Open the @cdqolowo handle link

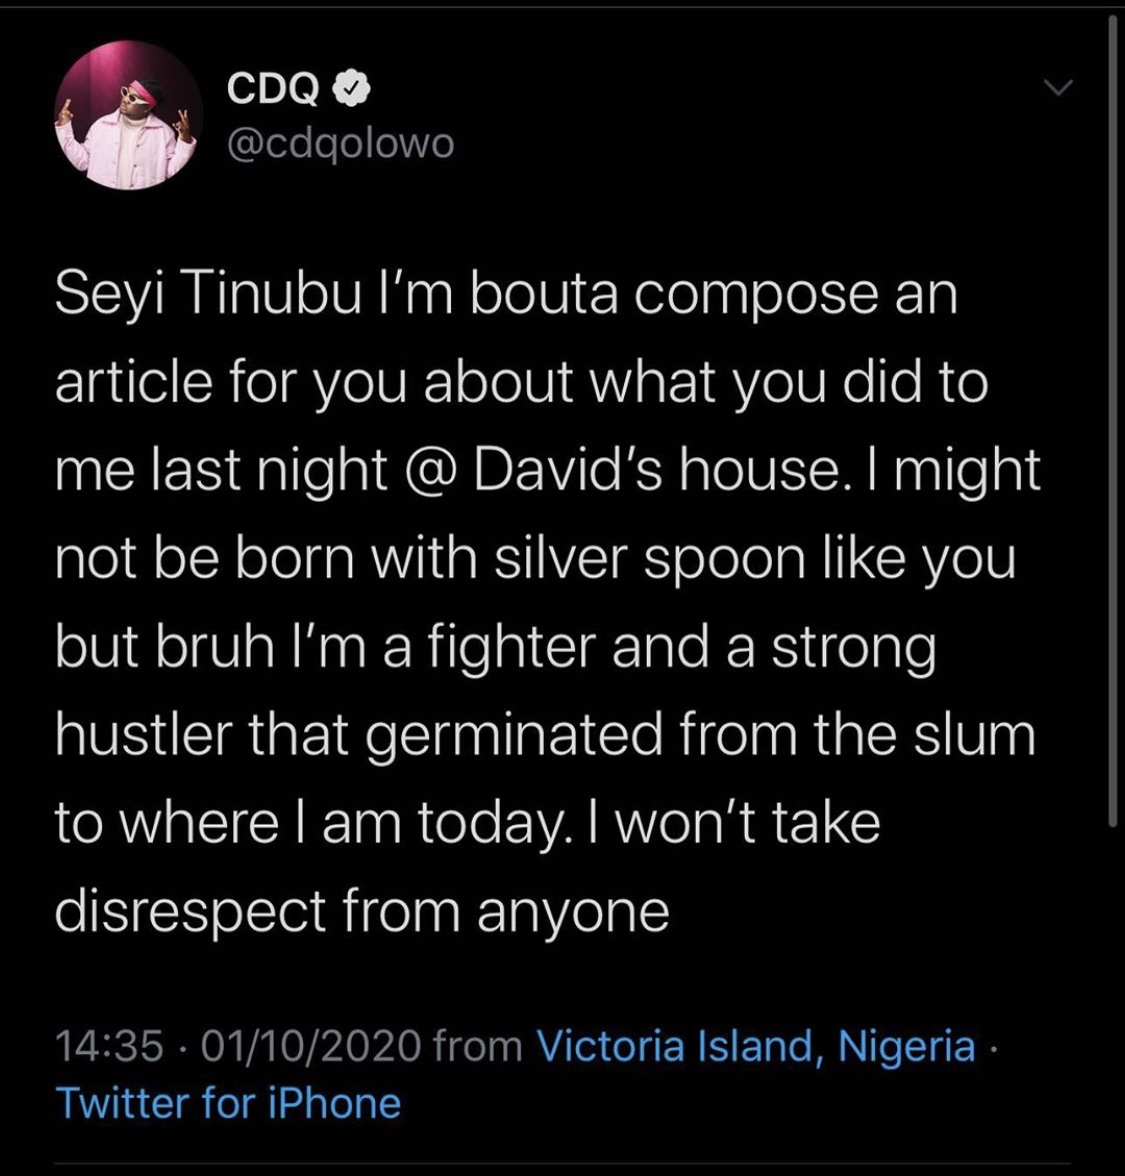[340, 144]
